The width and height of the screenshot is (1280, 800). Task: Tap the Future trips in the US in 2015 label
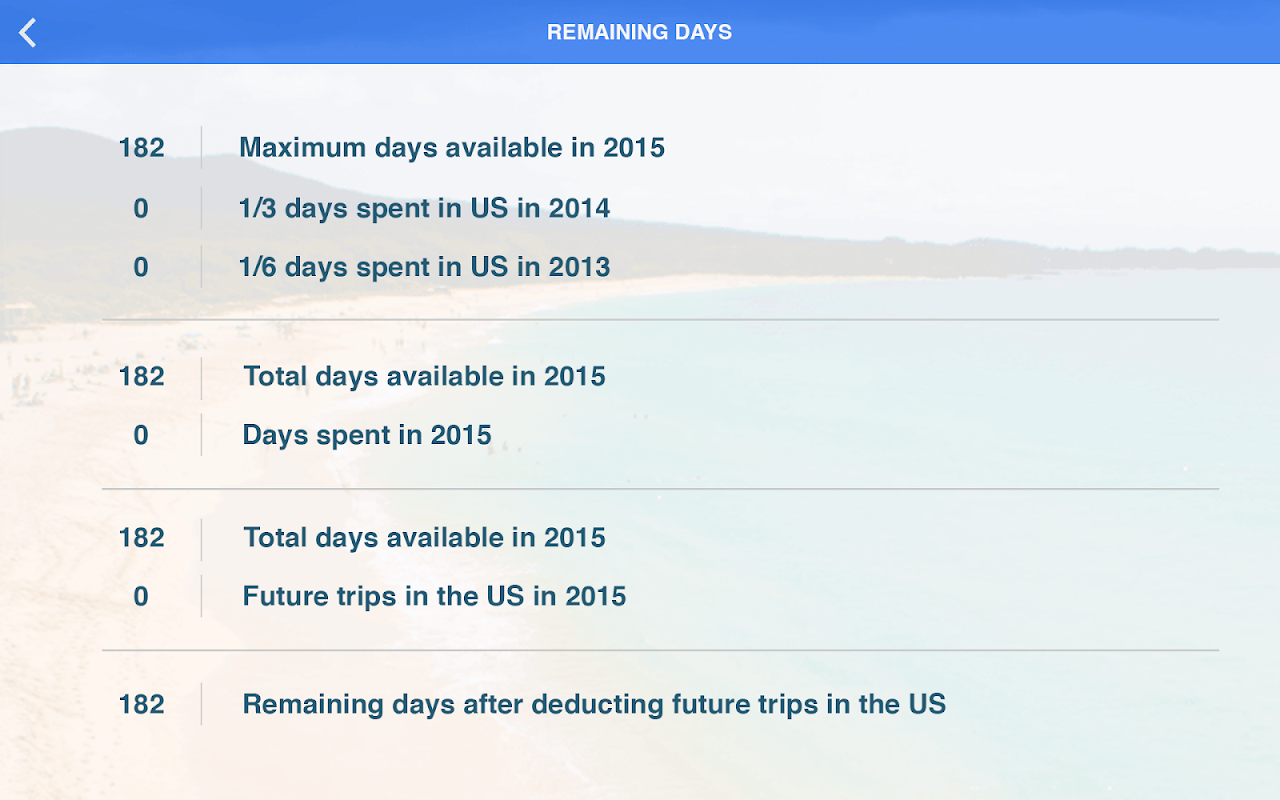[434, 596]
